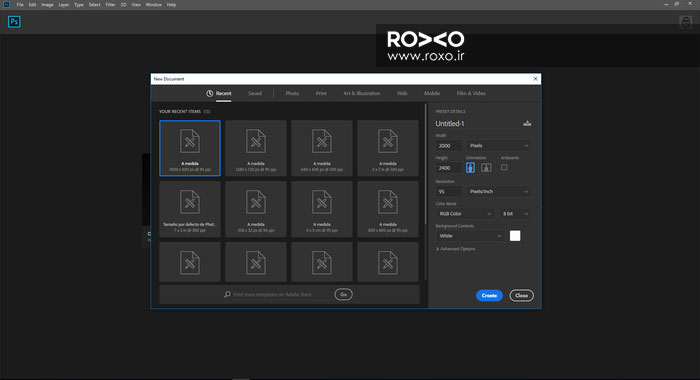
Task: Switch to the Recent tab
Action: [x=219, y=93]
